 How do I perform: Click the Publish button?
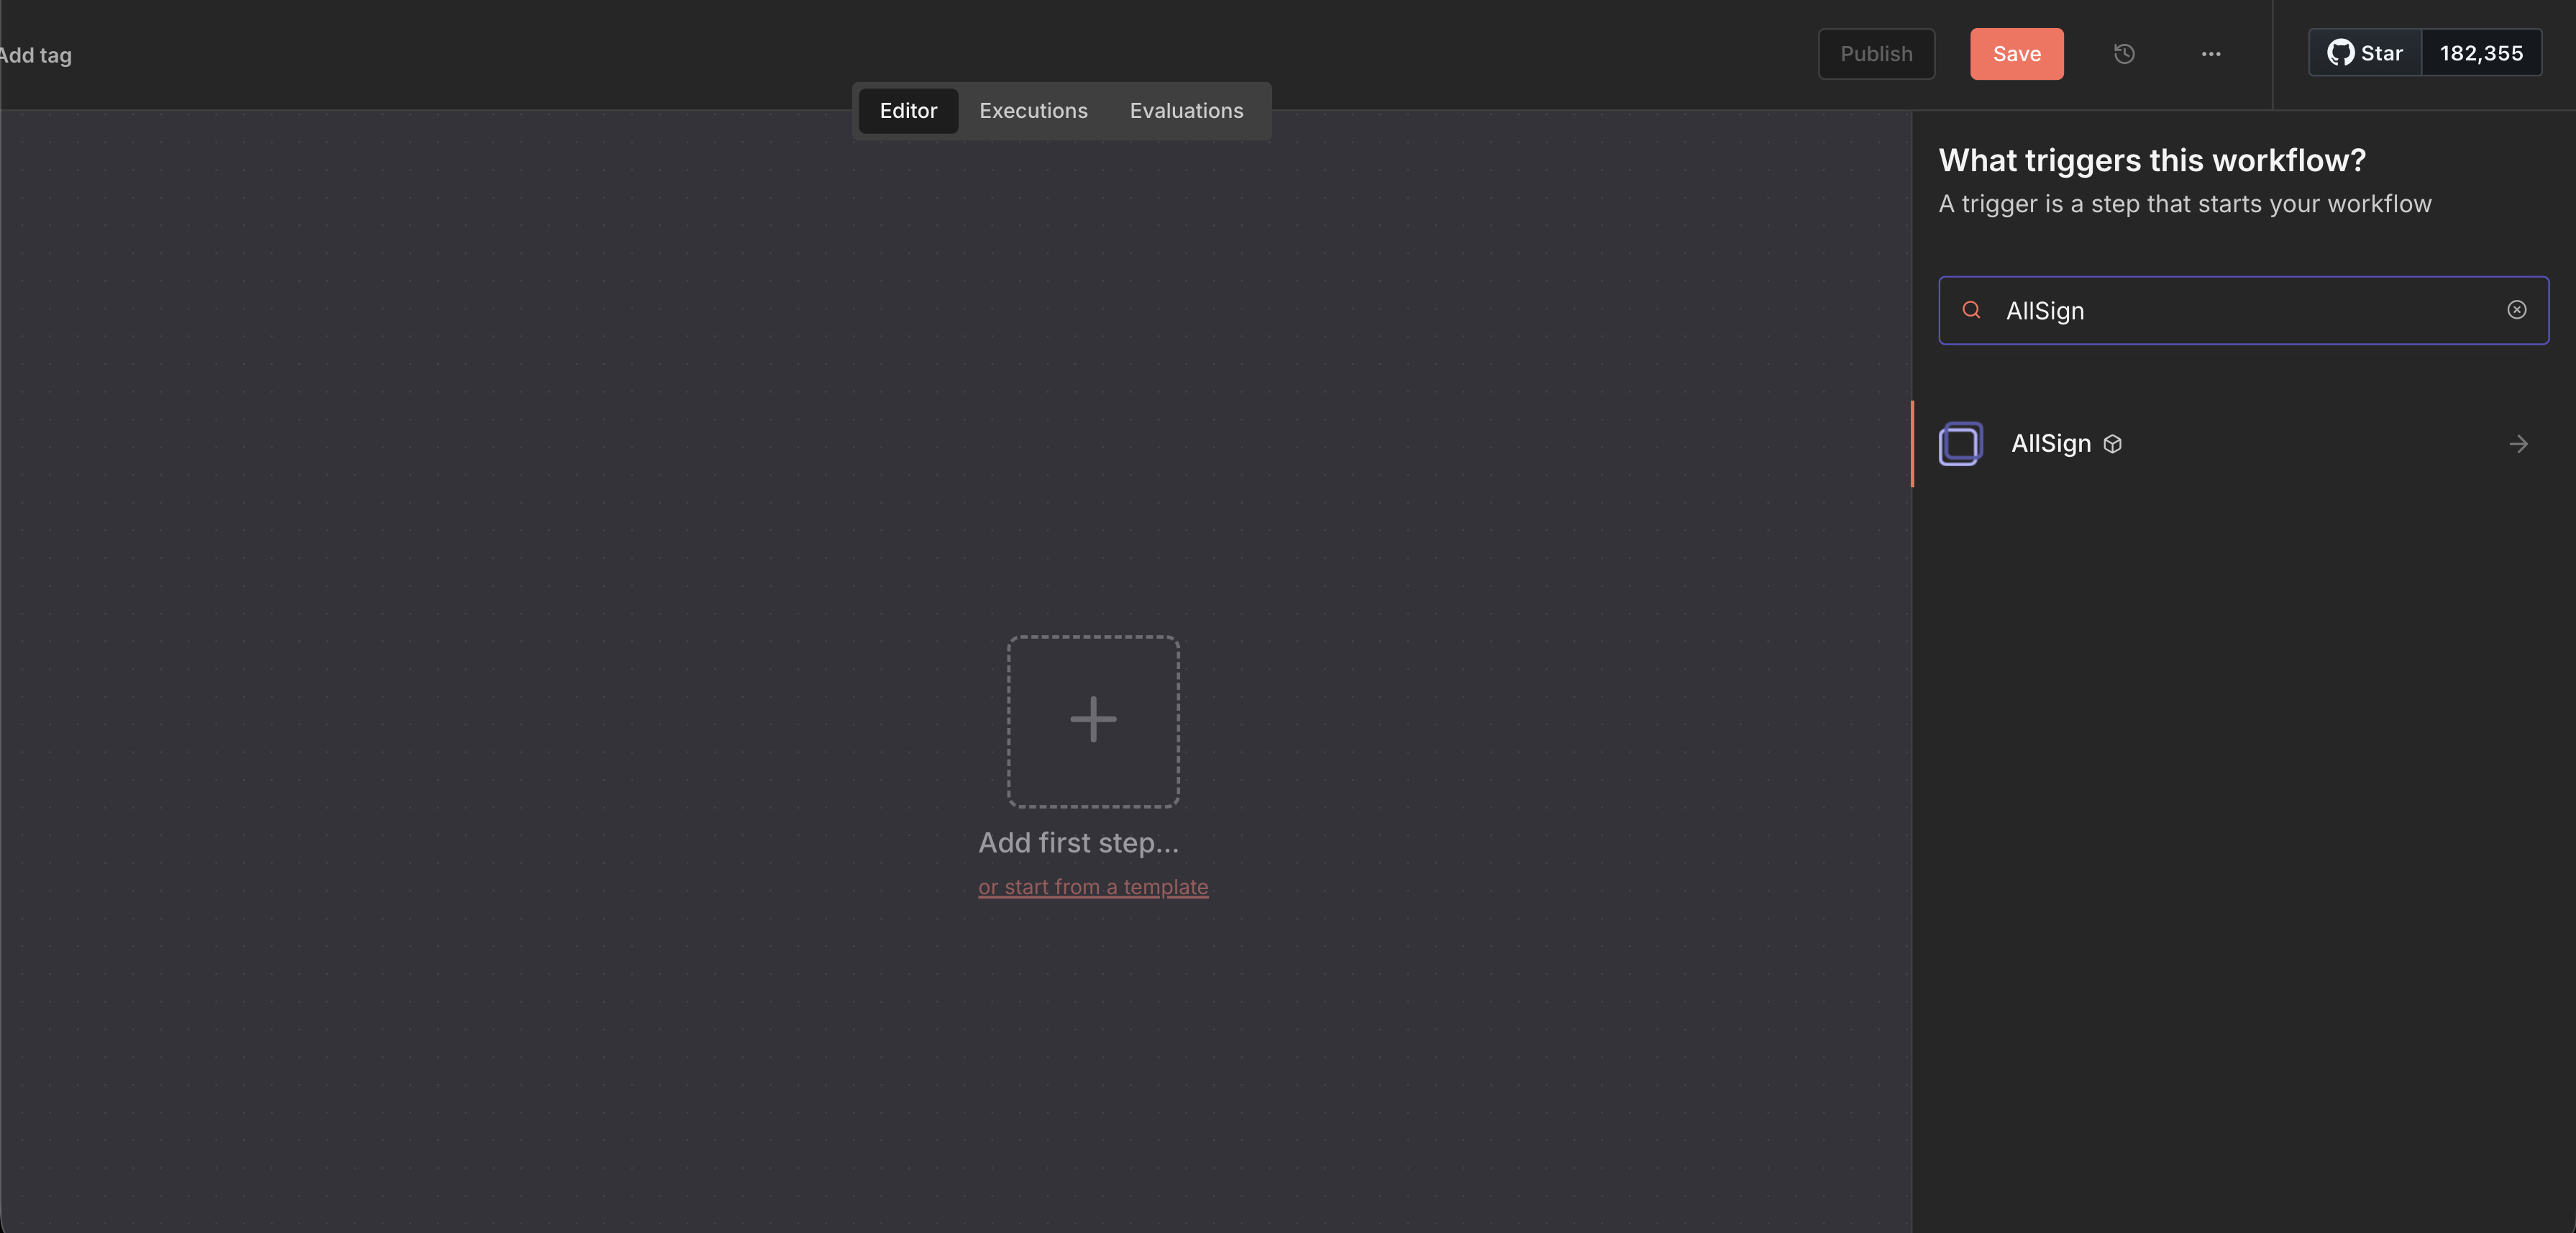pos(1876,54)
